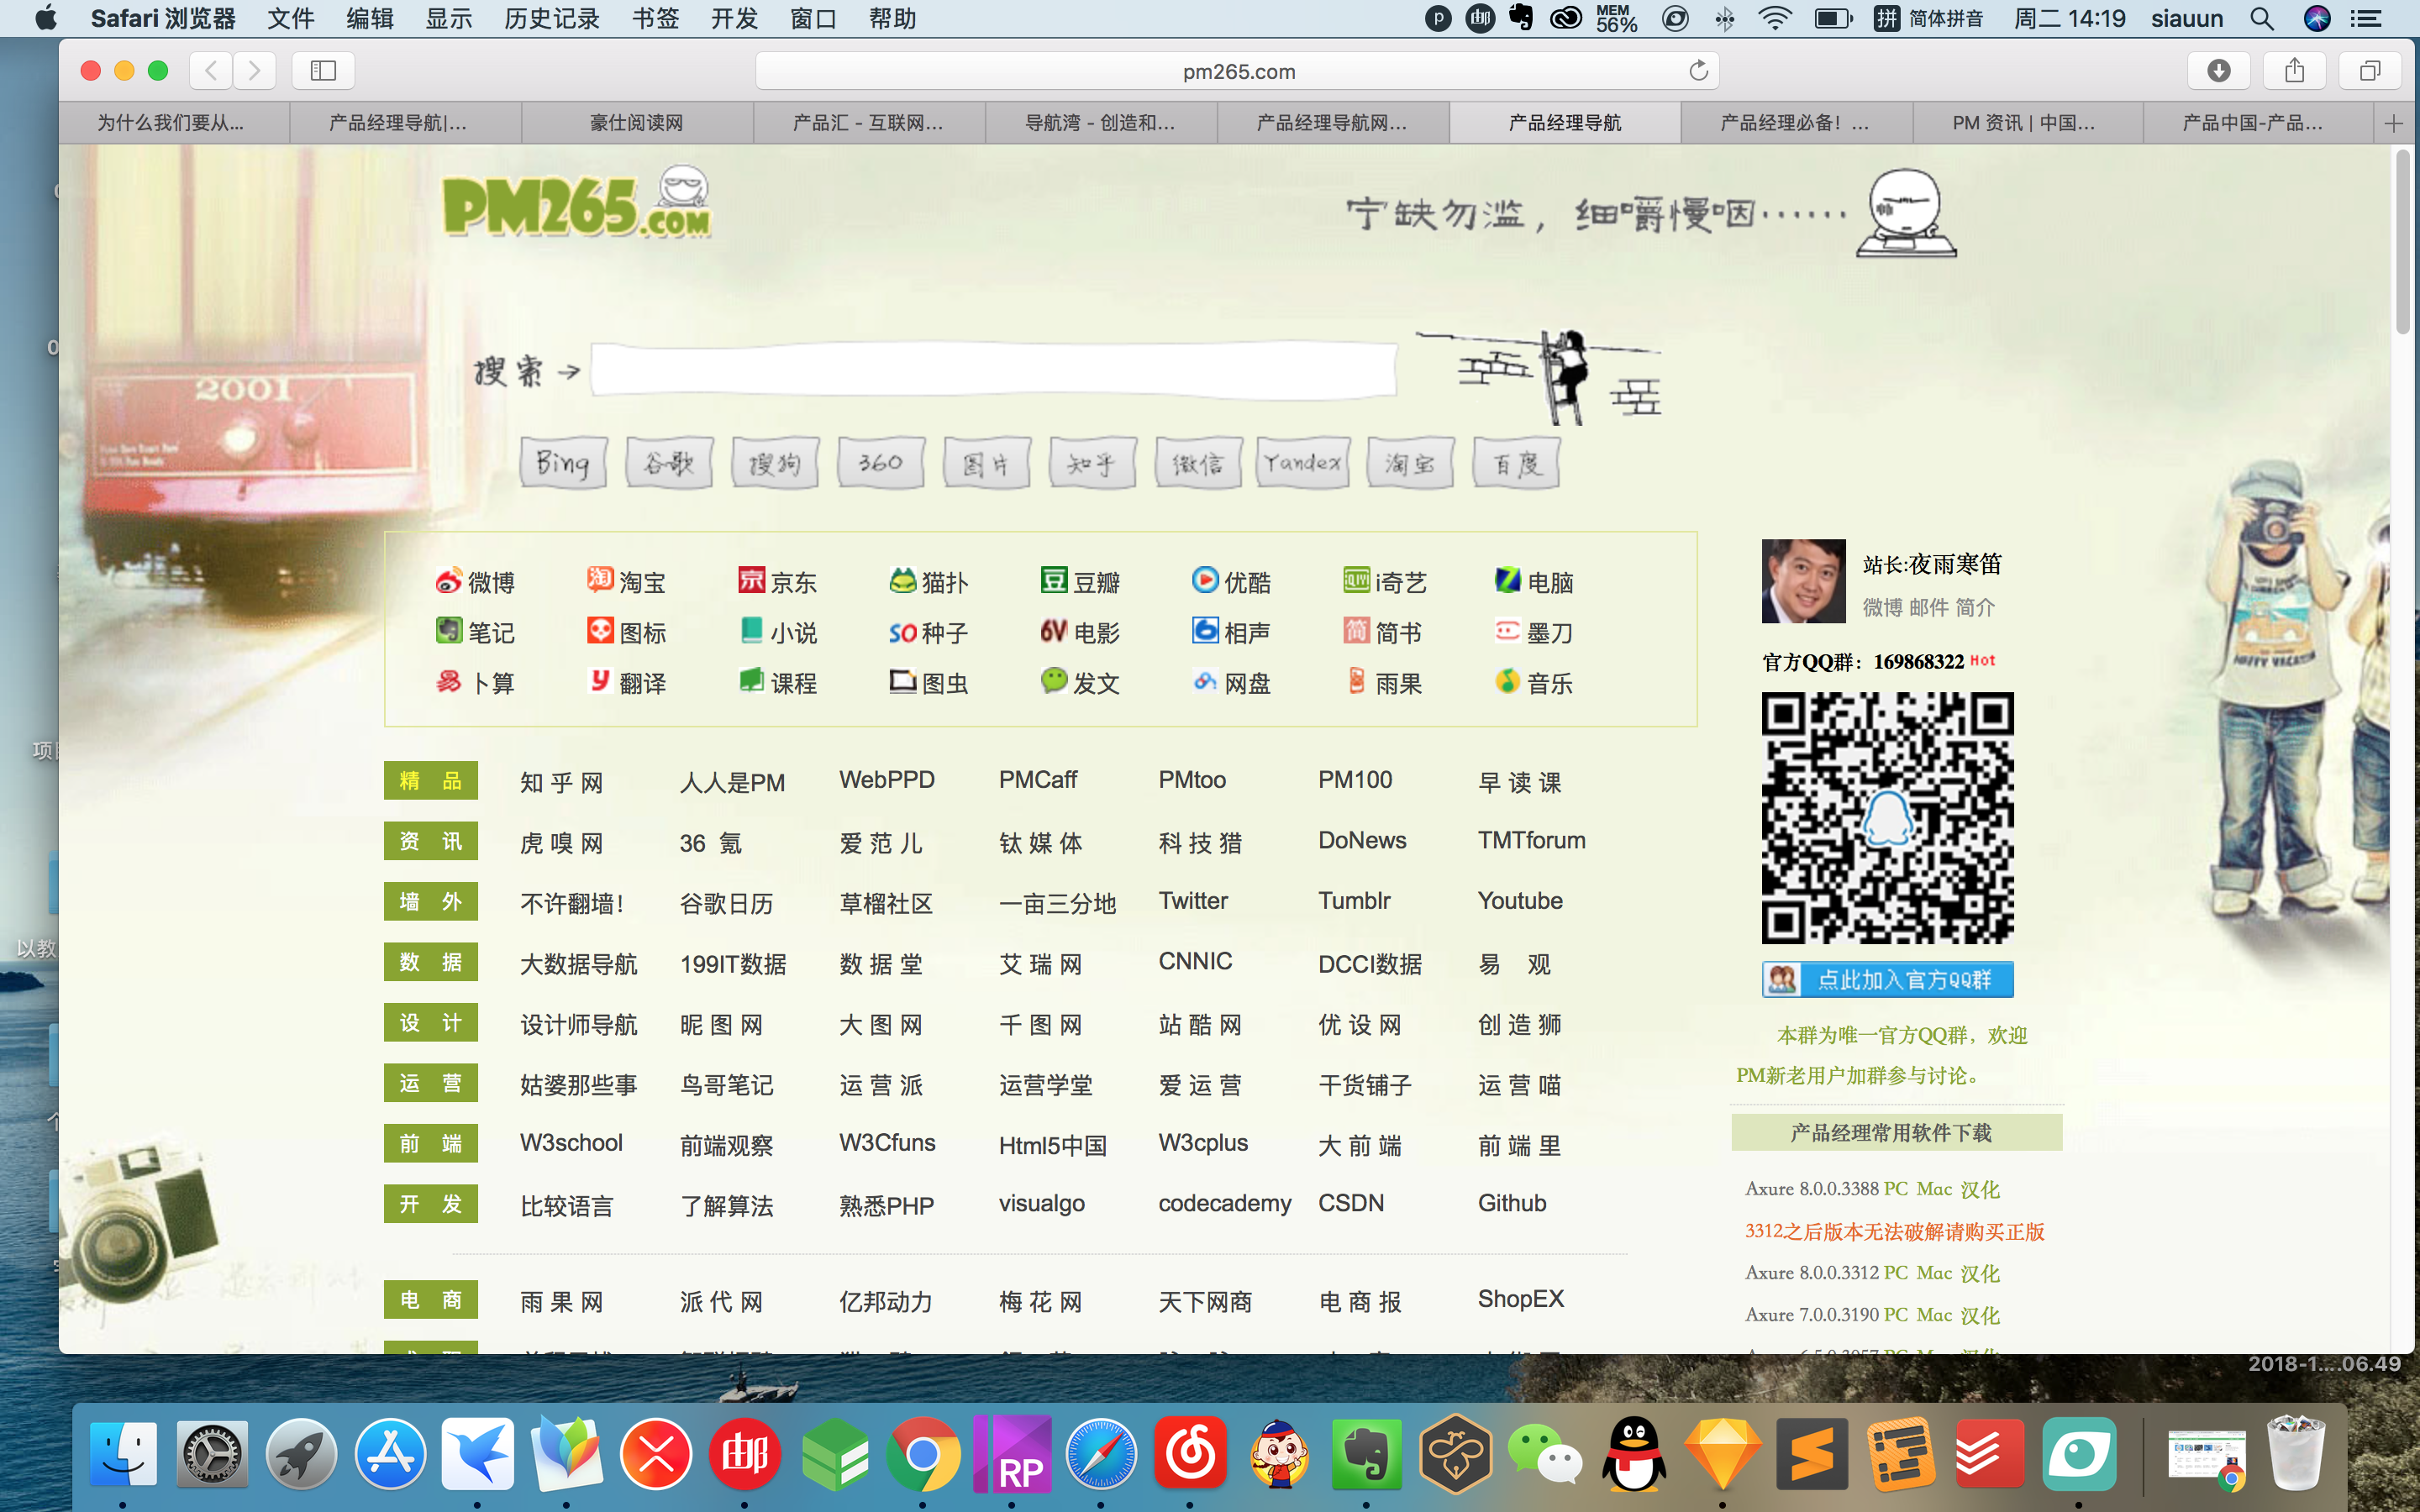The image size is (2420, 1512).
Task: Toggle the Safari sidebar button
Action: [323, 70]
